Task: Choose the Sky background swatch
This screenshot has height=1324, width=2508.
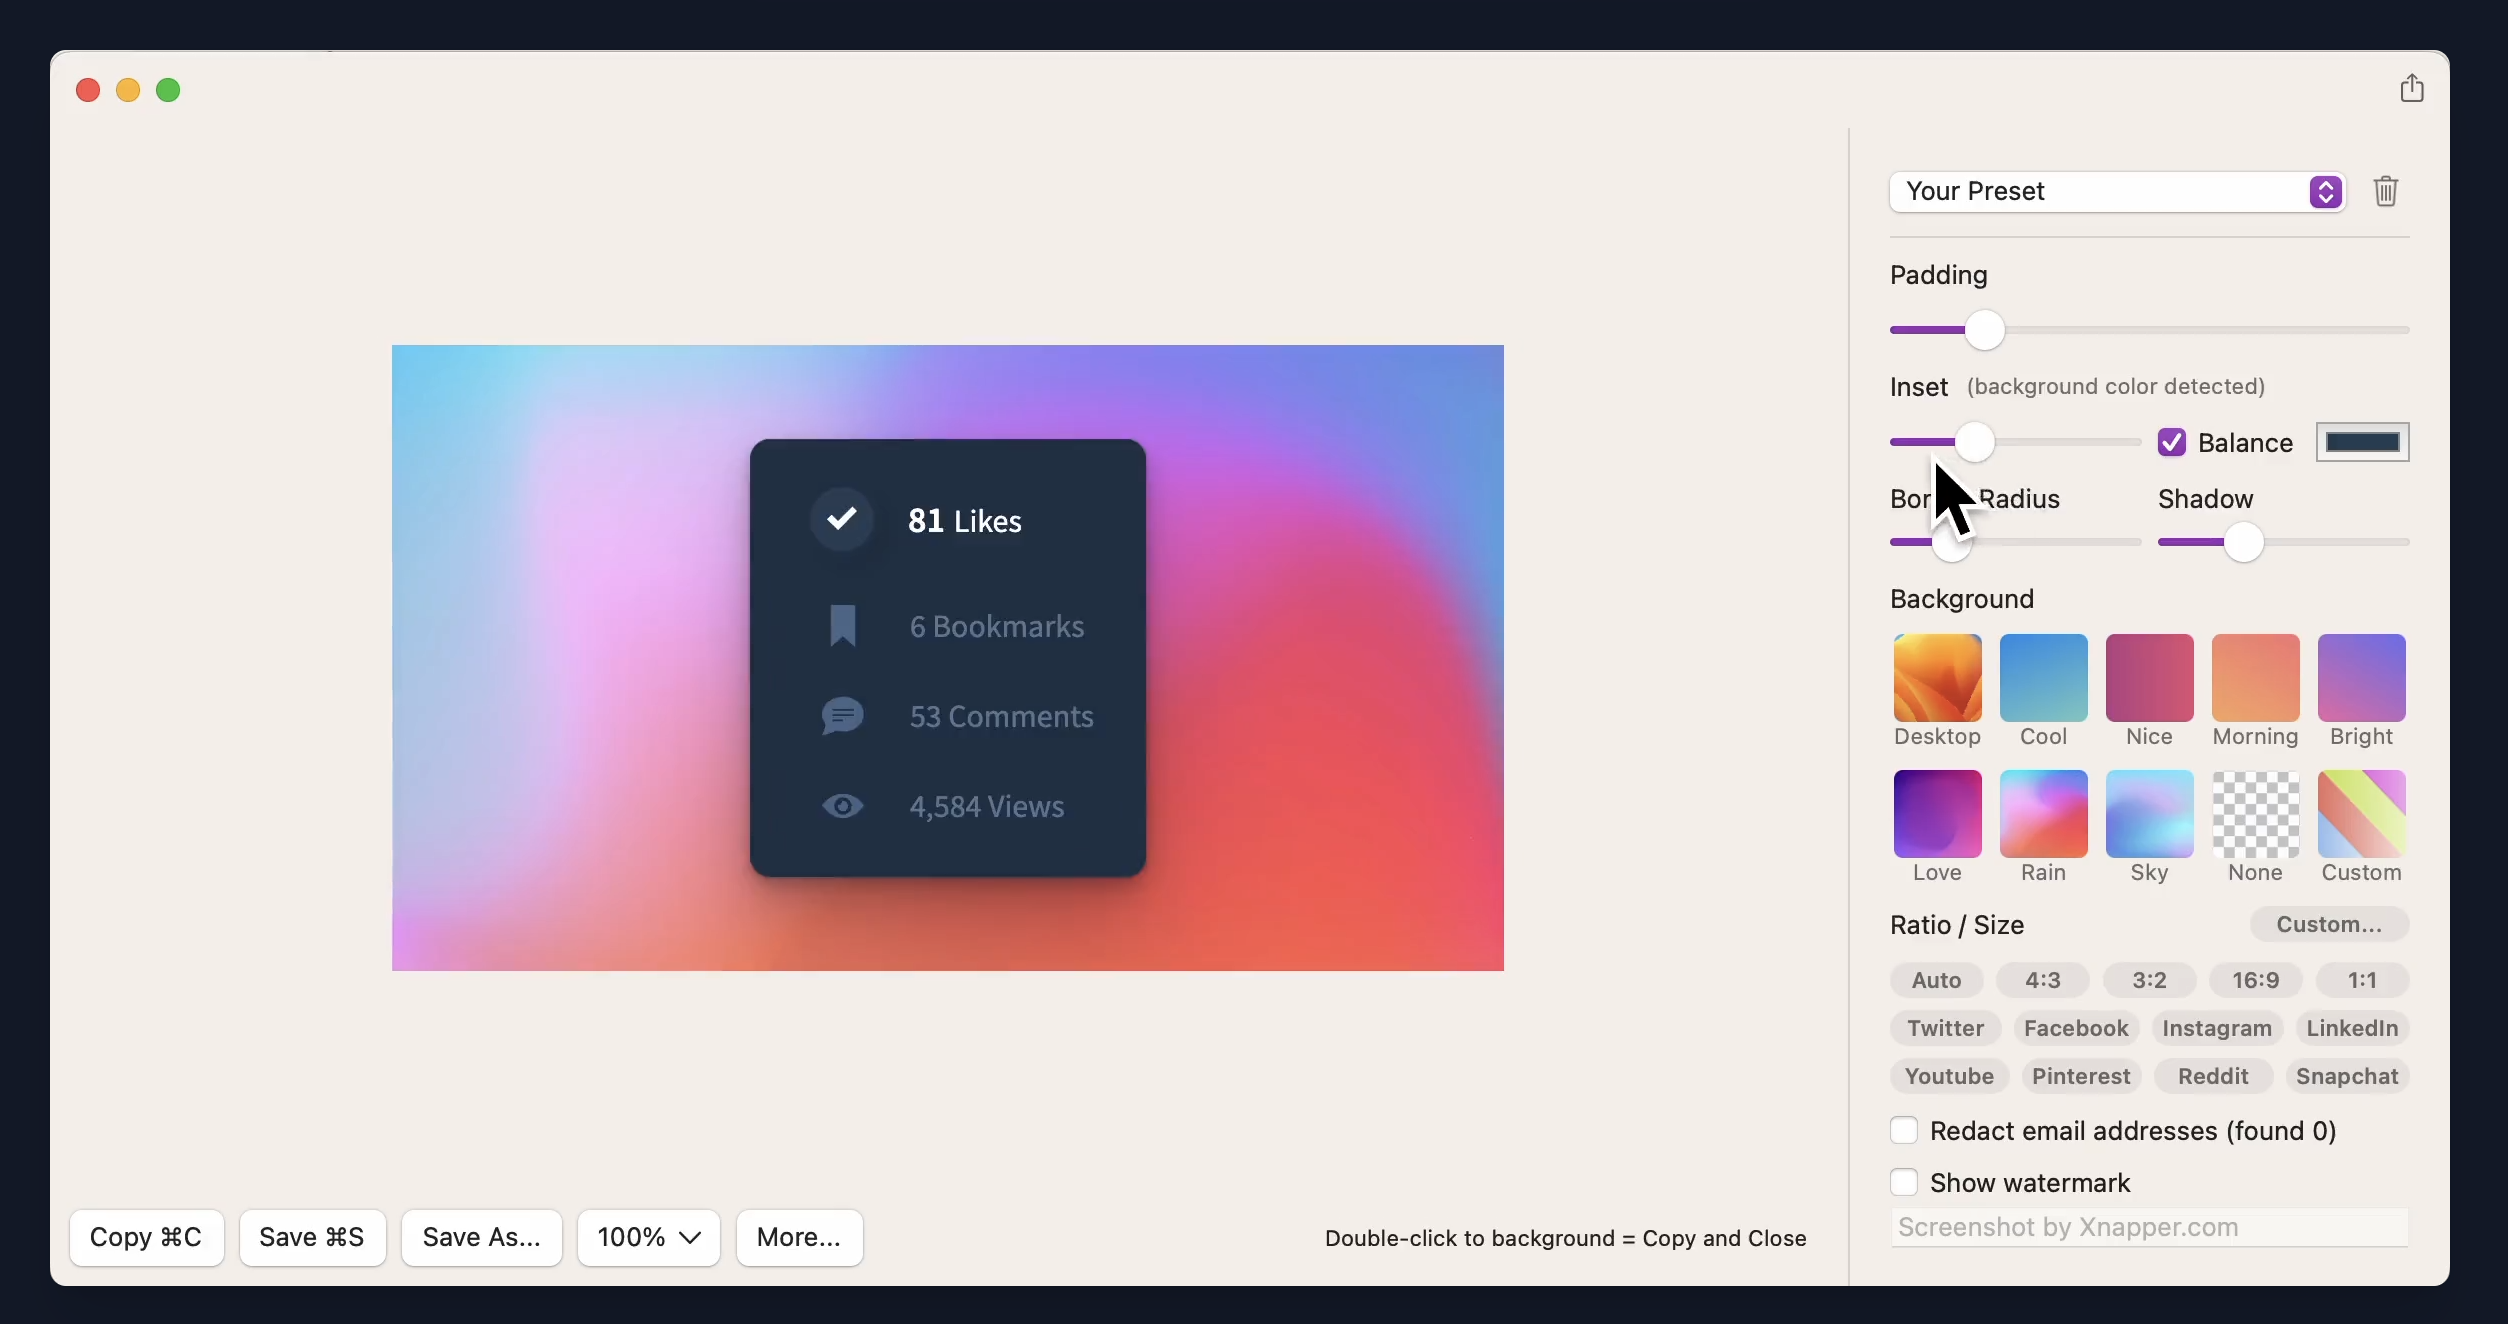Action: click(x=2149, y=814)
